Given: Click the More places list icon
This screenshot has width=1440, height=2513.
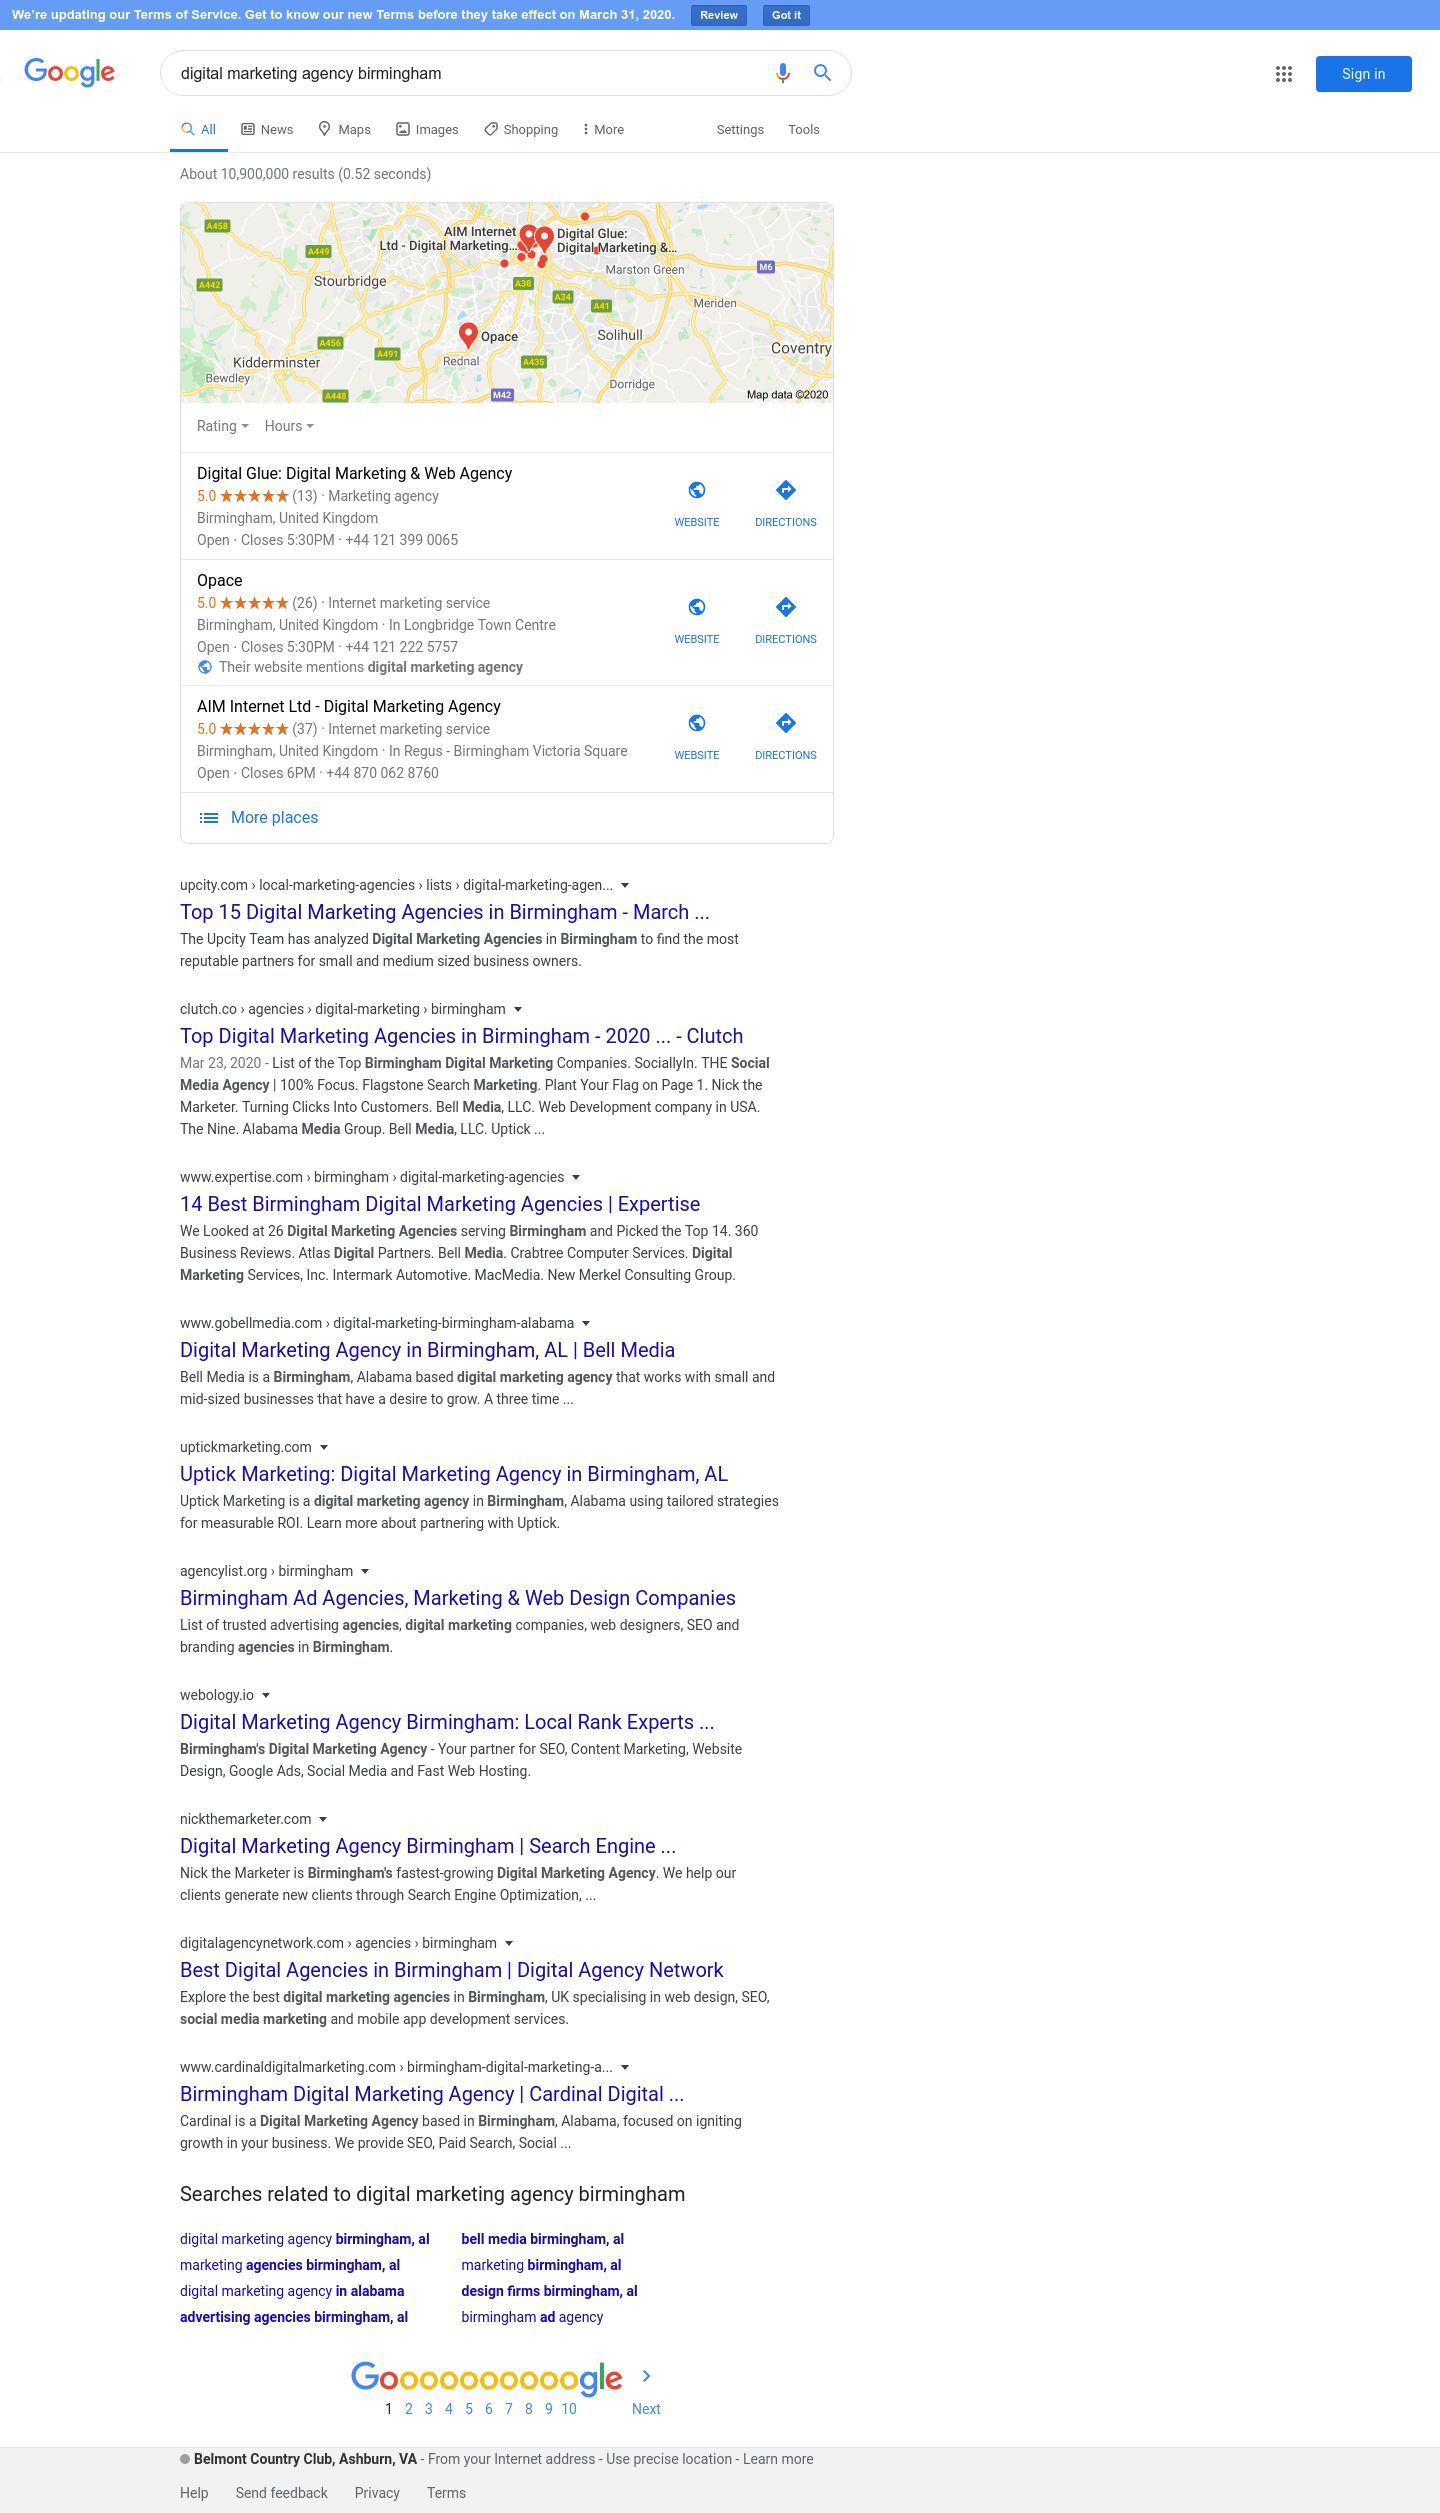Looking at the screenshot, I should [x=209, y=818].
